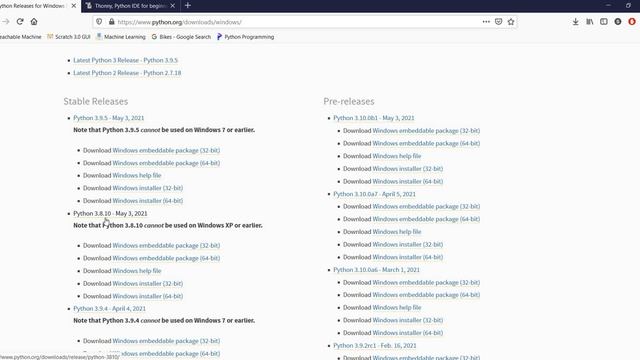Viewport: 640px width, 360px height.
Task: Reload the current page
Action: tap(20, 22)
